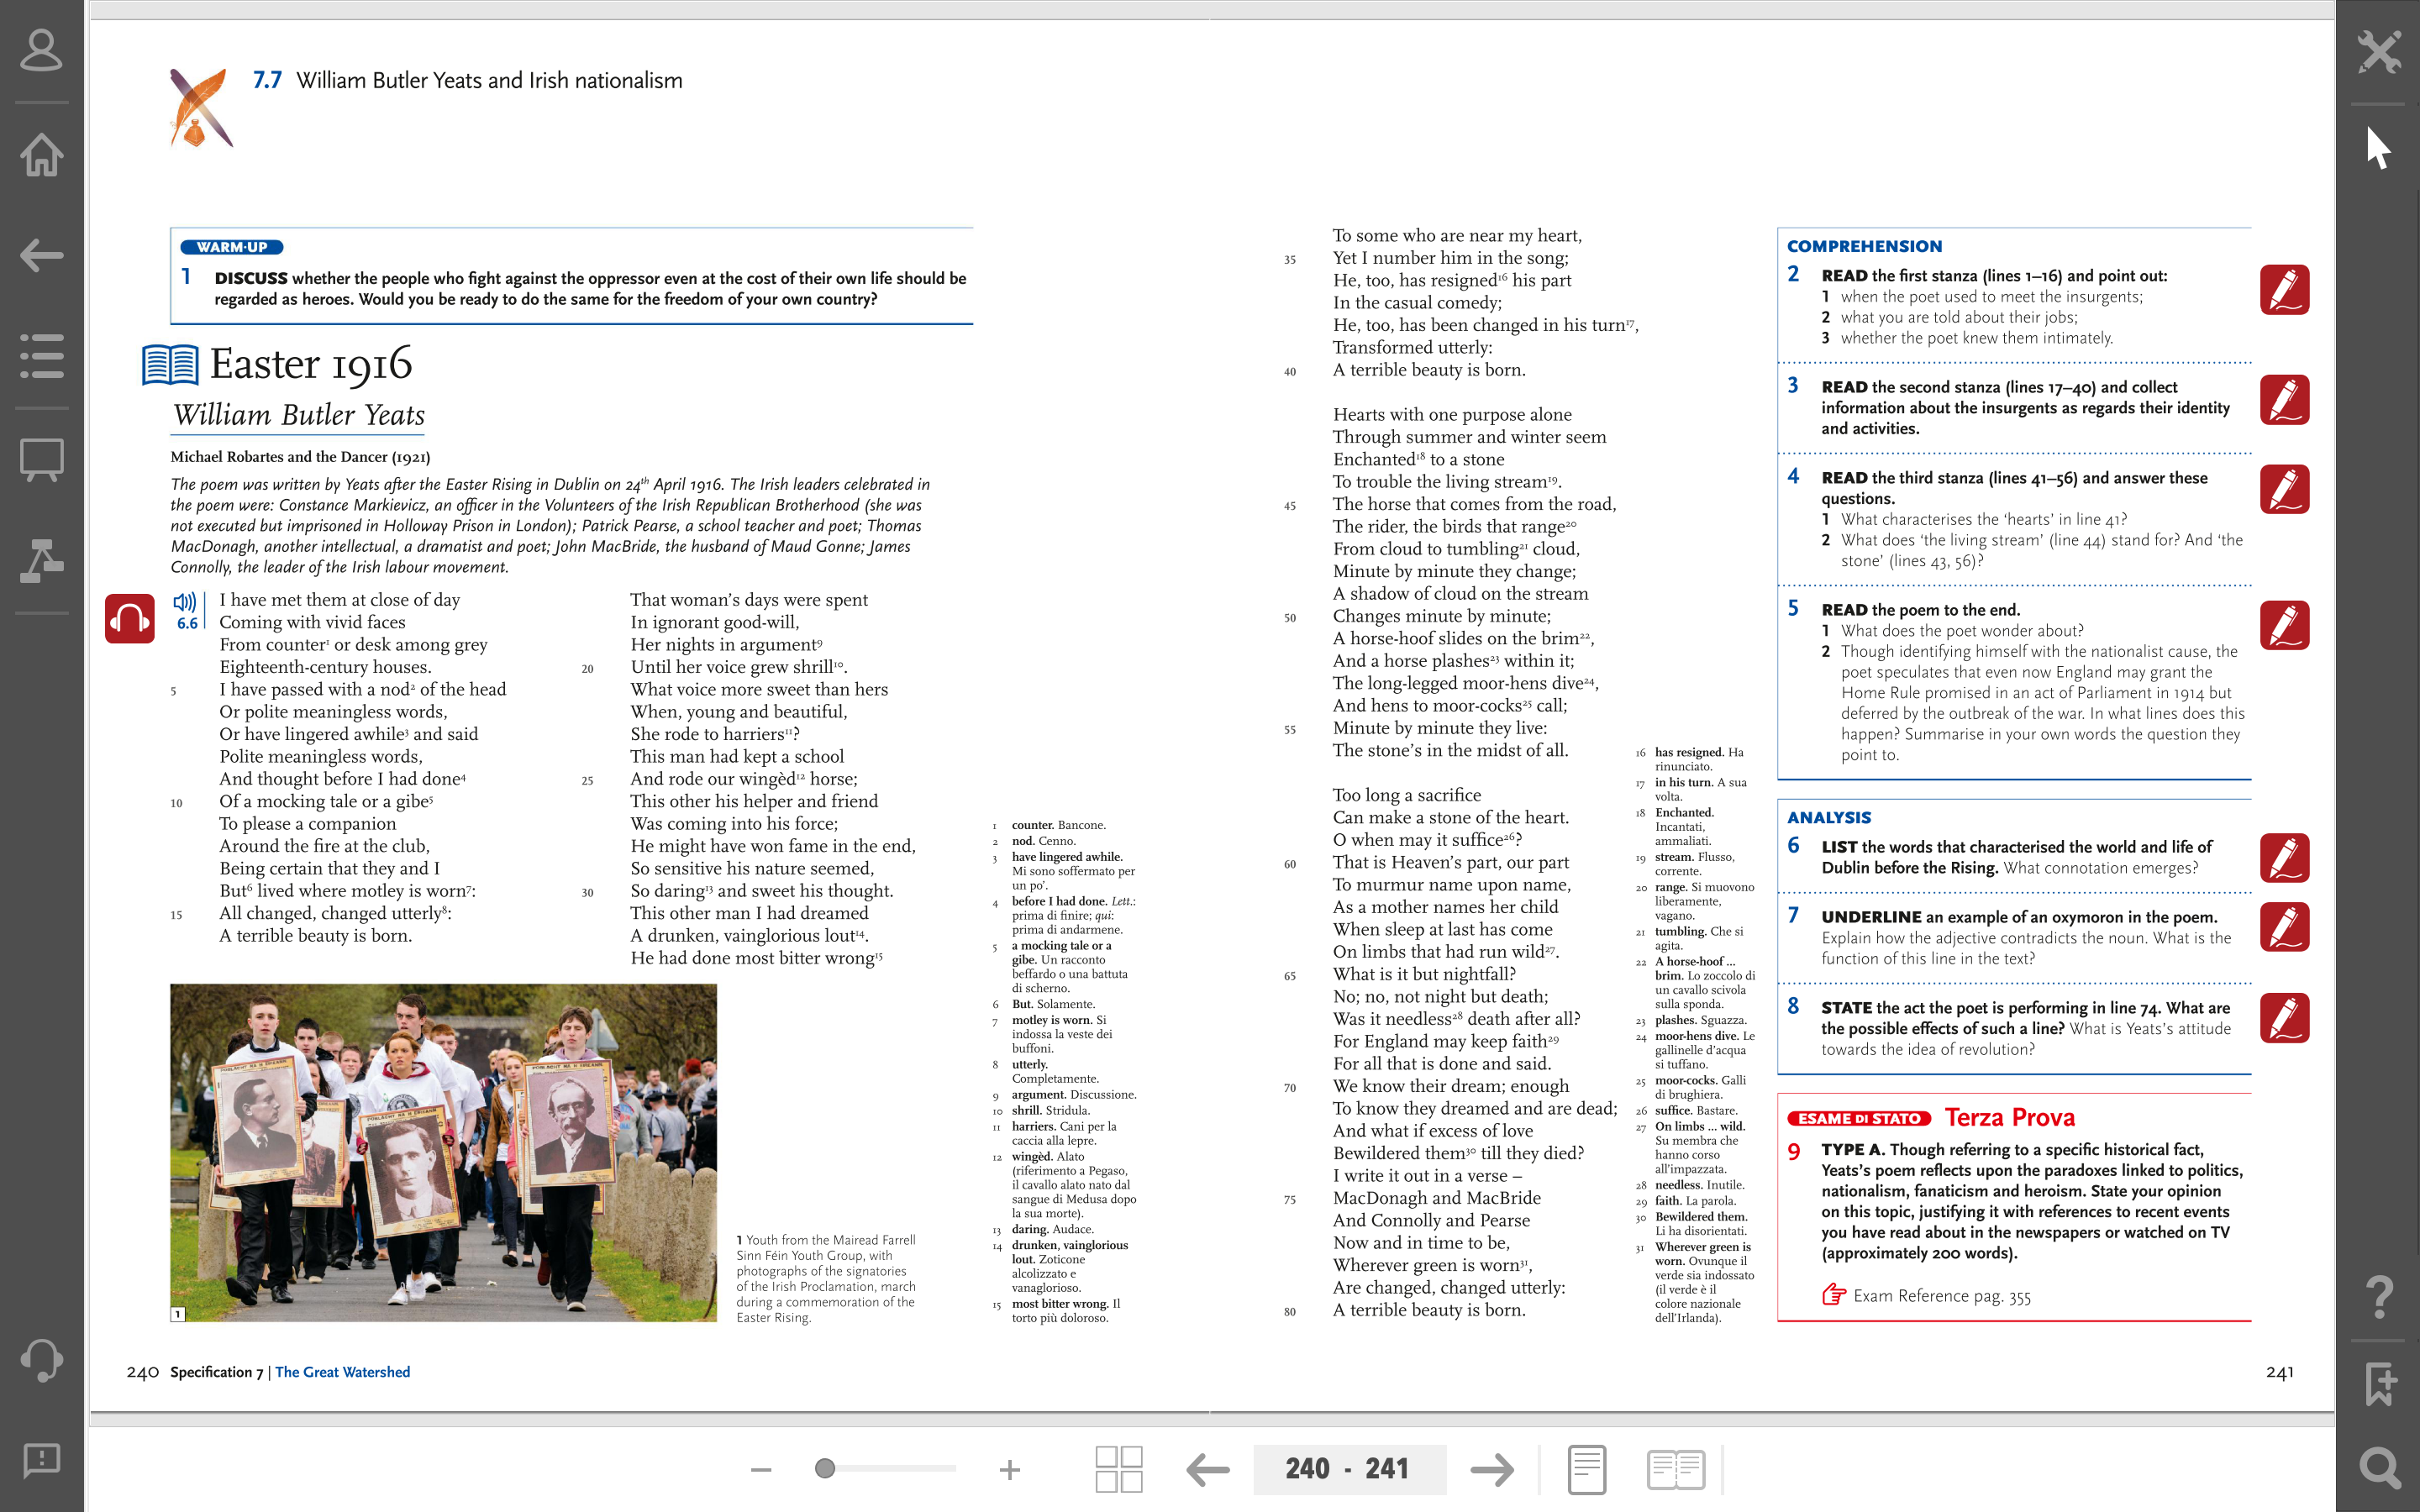This screenshot has height=1512, width=2420.
Task: Go to the home screen icon
Action: pos(41,155)
